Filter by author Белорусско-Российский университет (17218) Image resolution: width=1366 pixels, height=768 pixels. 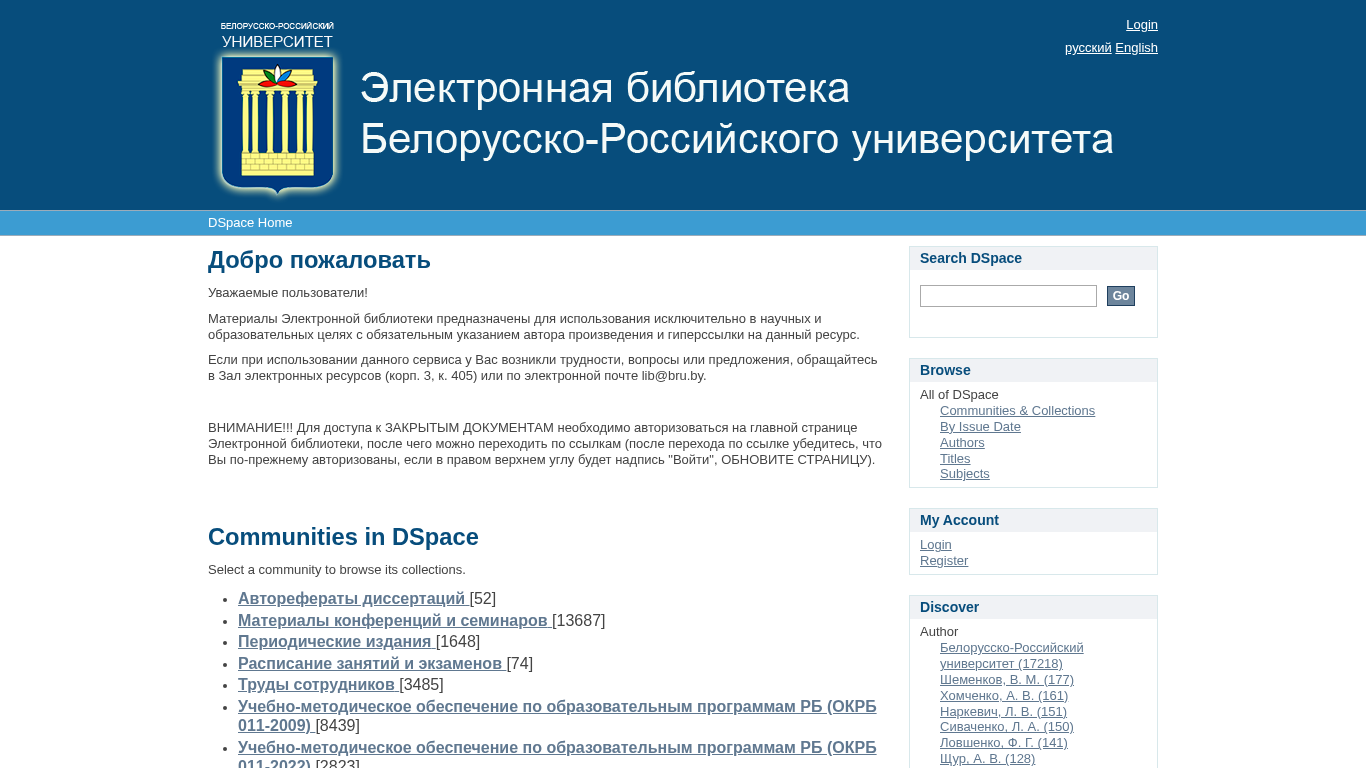click(1012, 656)
